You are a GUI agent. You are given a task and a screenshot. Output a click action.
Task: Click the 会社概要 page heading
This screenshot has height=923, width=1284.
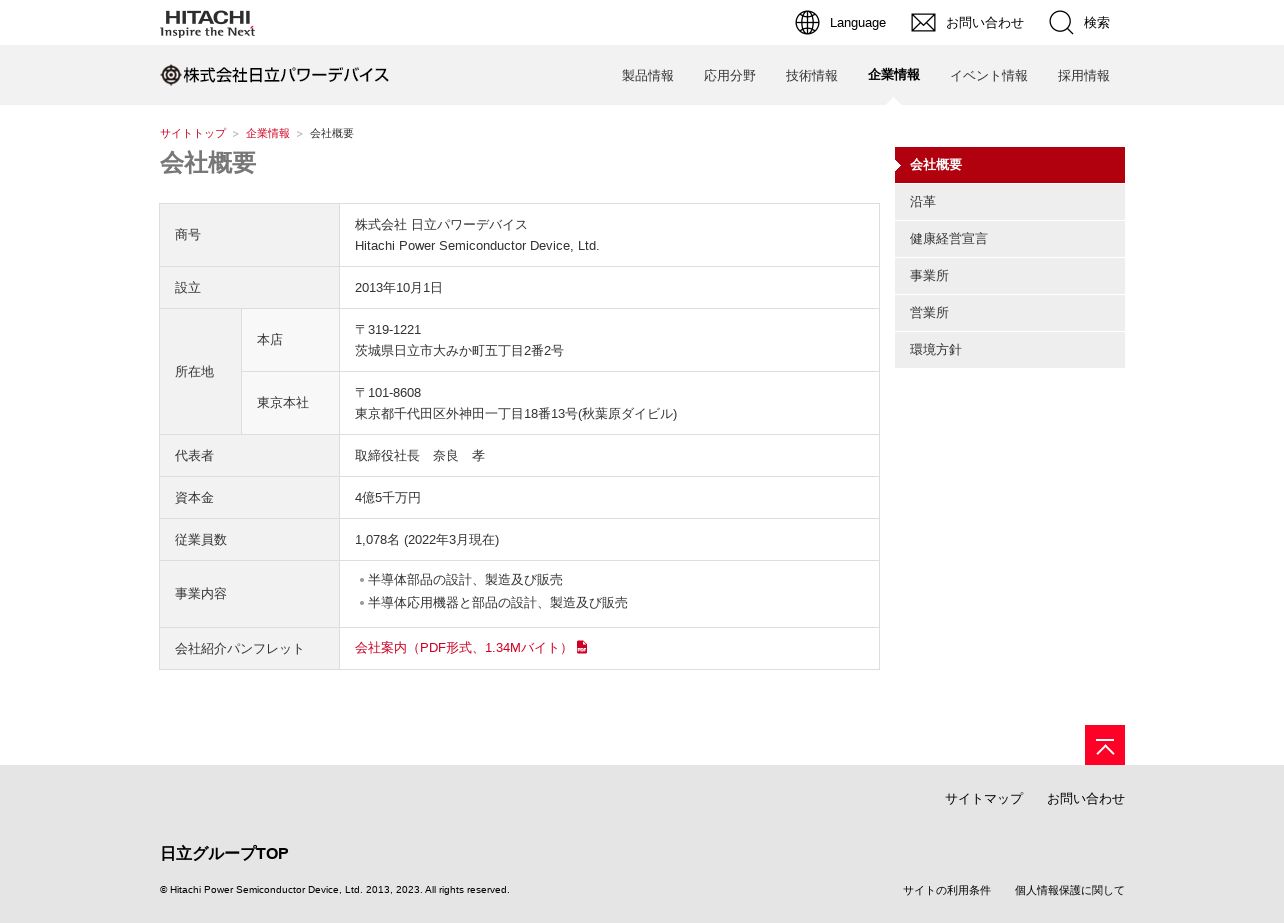[x=208, y=163]
